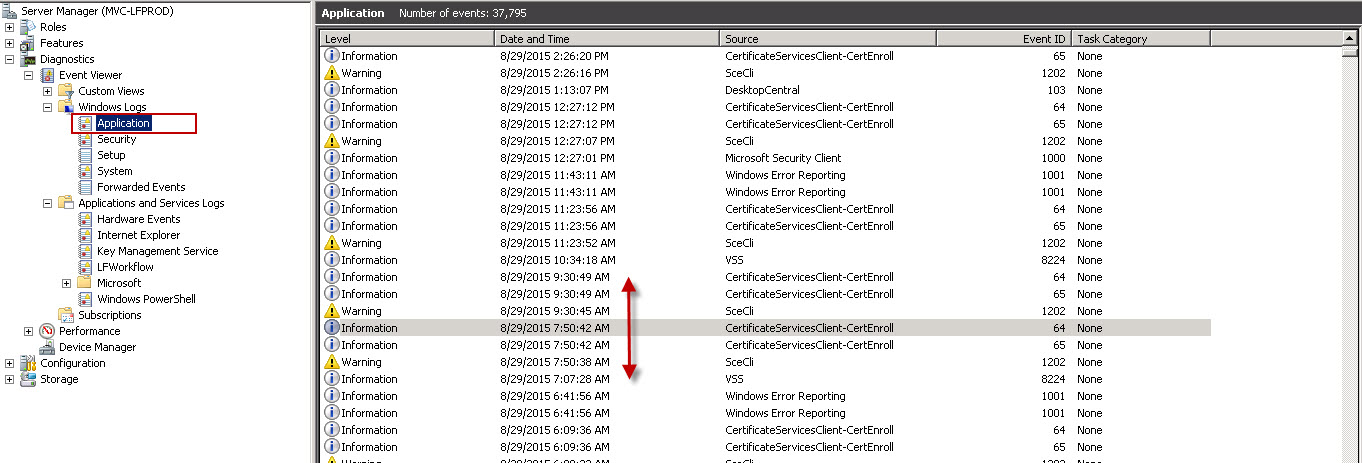Click the Roles icon in tree
The width and height of the screenshot is (1362, 463).
(28, 27)
